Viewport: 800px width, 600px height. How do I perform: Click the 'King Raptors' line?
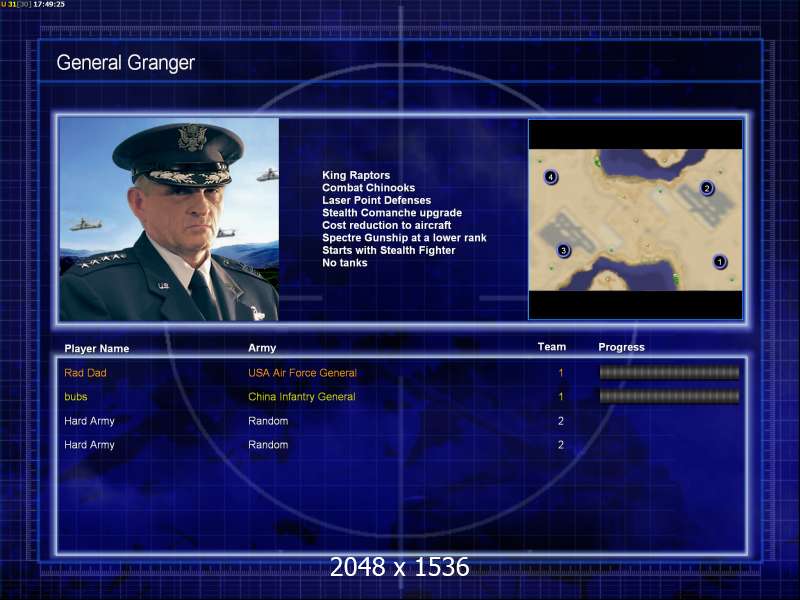point(356,175)
